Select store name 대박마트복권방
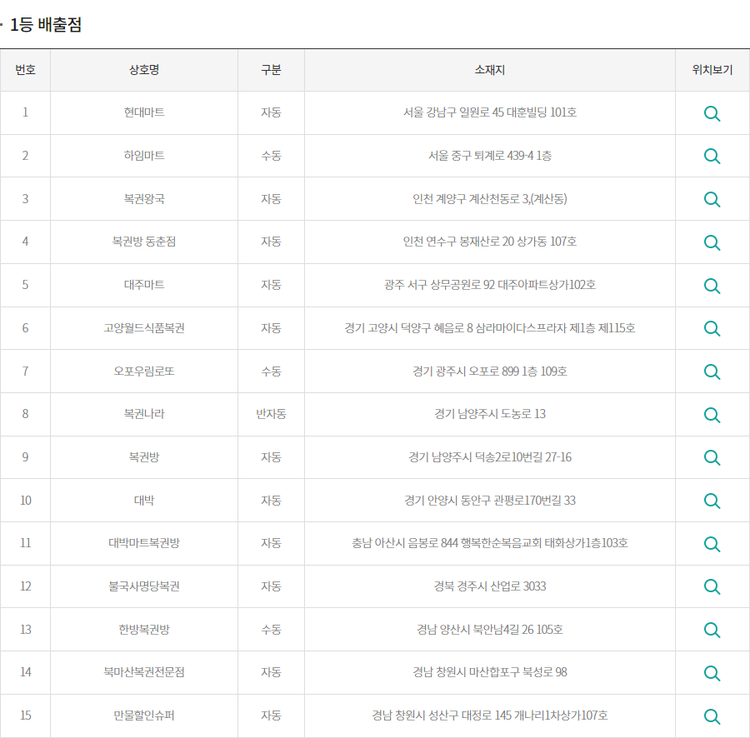Screen dimensions: 750x738 (x=144, y=543)
